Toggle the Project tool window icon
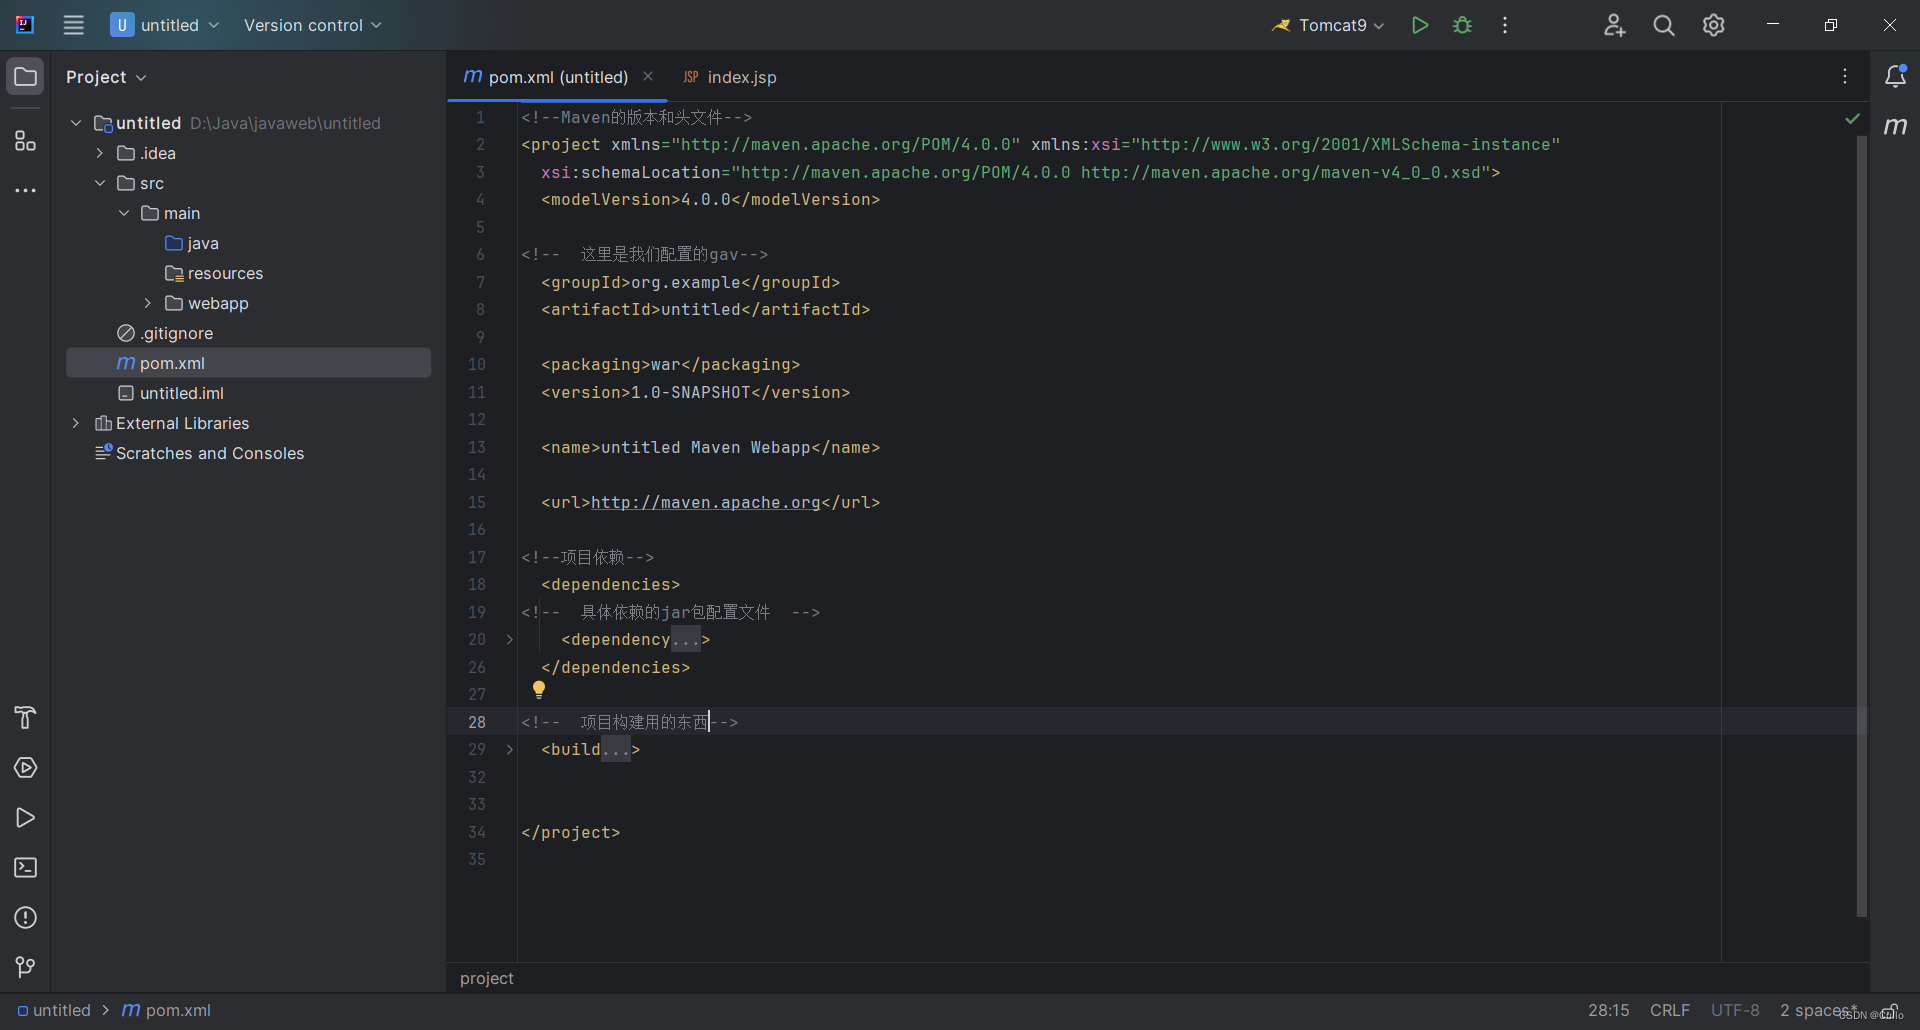 coord(25,77)
